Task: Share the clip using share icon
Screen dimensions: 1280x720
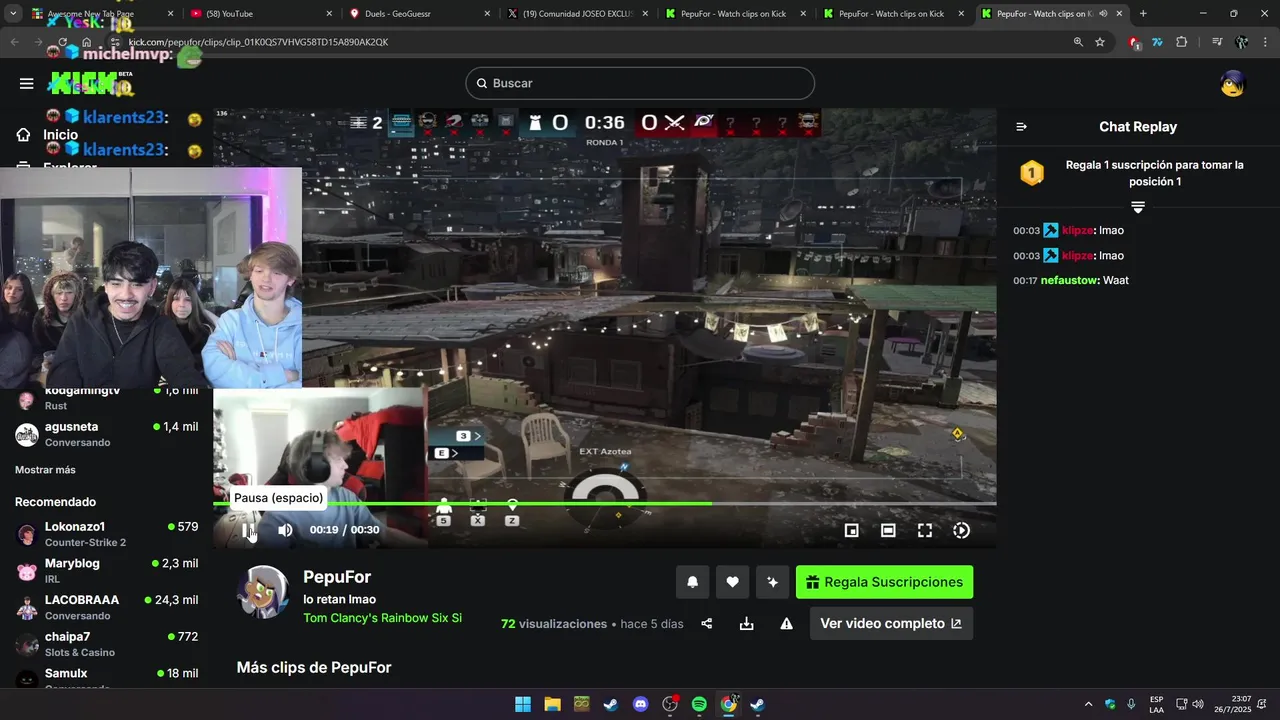Action: point(707,623)
